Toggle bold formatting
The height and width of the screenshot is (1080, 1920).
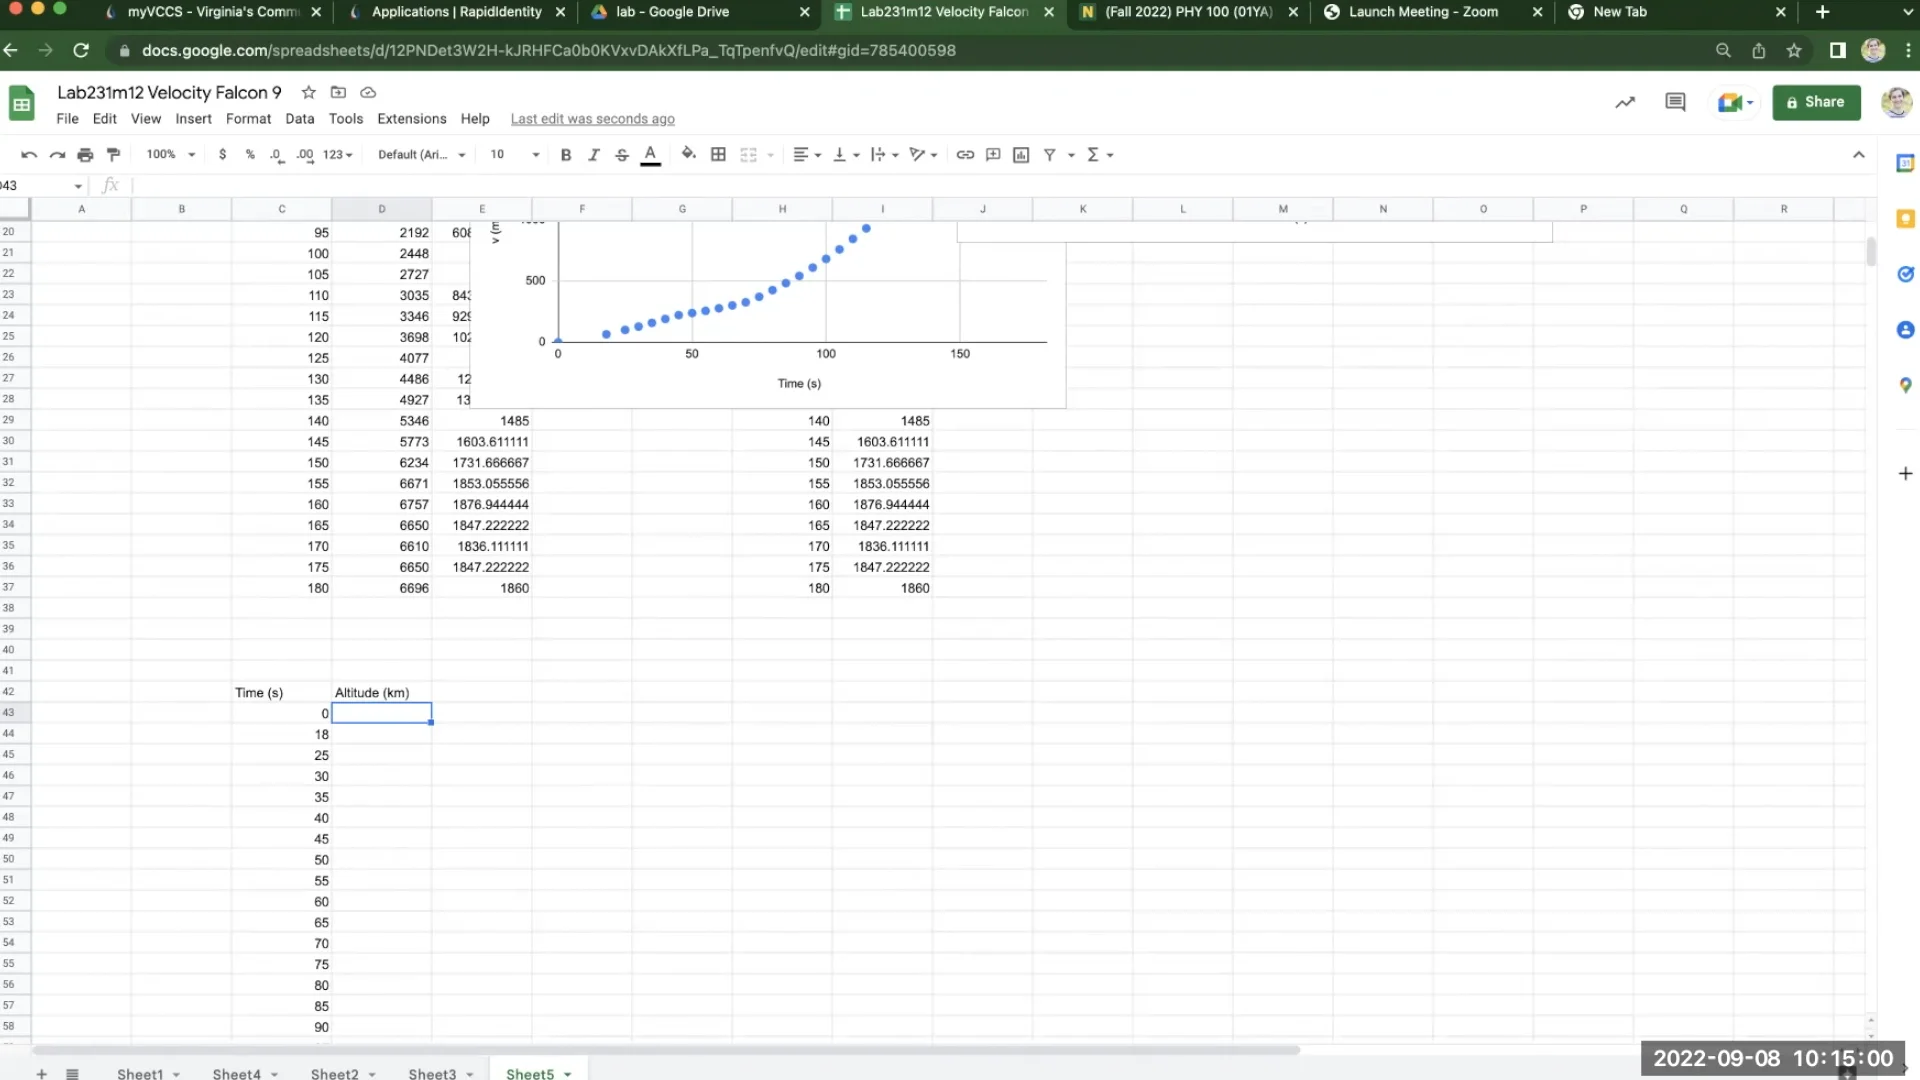566,154
